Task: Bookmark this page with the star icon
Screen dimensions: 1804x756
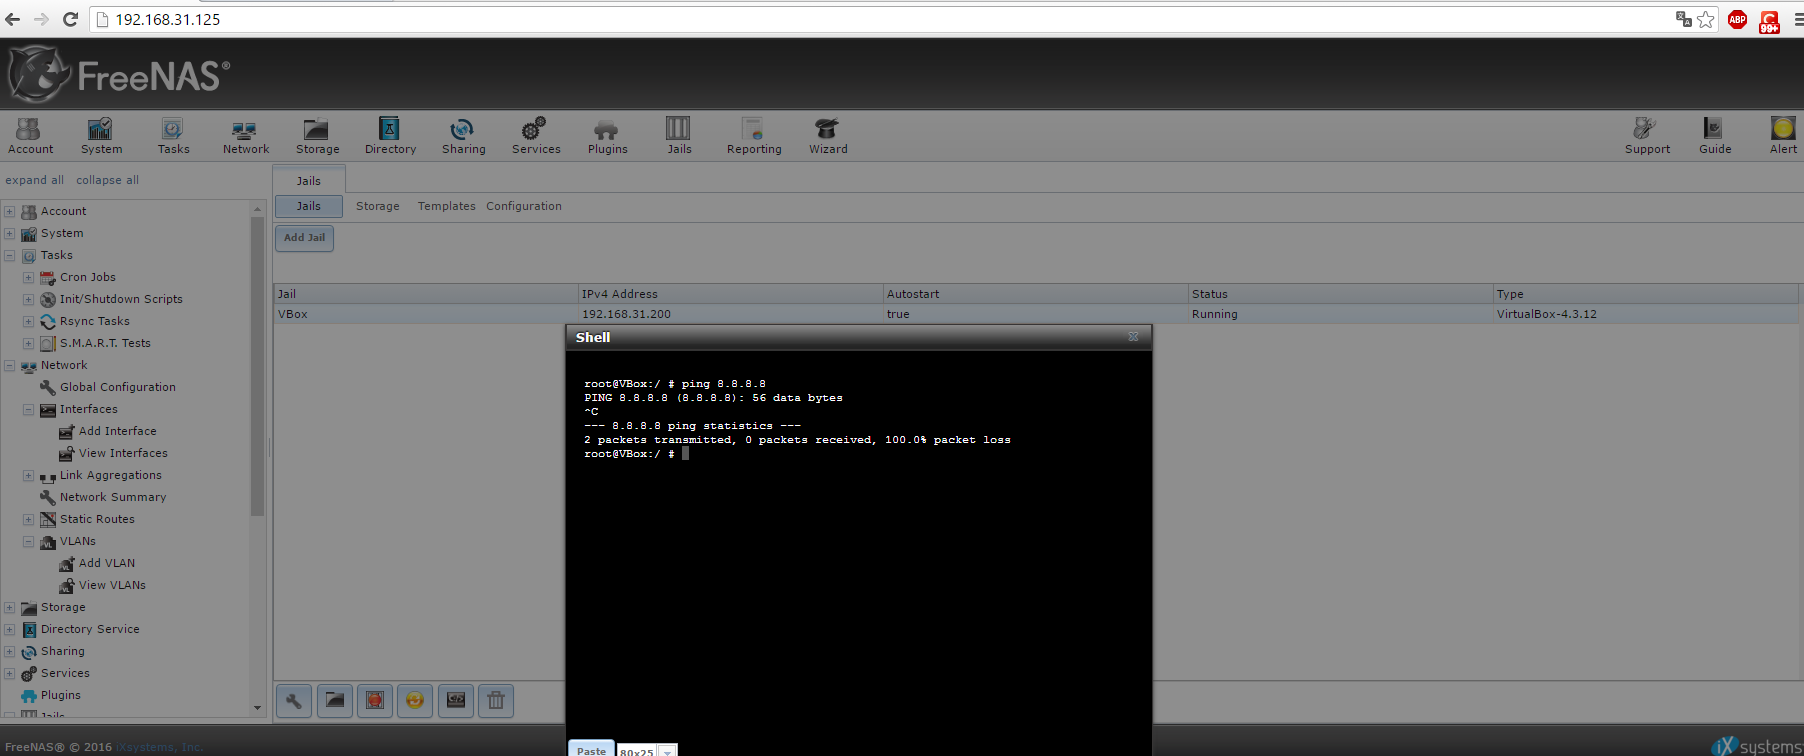Action: tap(1706, 19)
